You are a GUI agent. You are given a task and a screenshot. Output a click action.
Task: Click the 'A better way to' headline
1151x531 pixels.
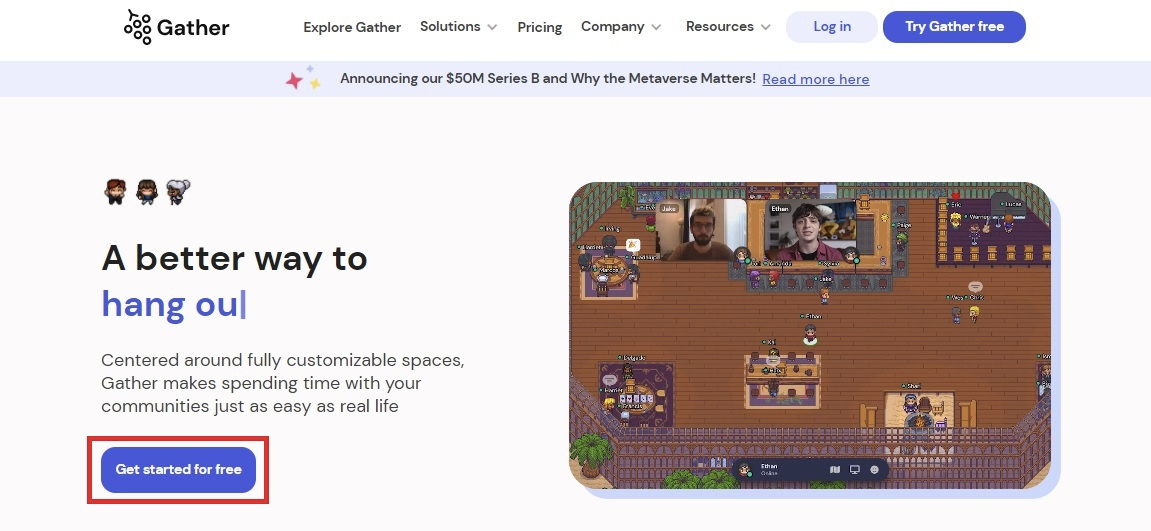234,258
